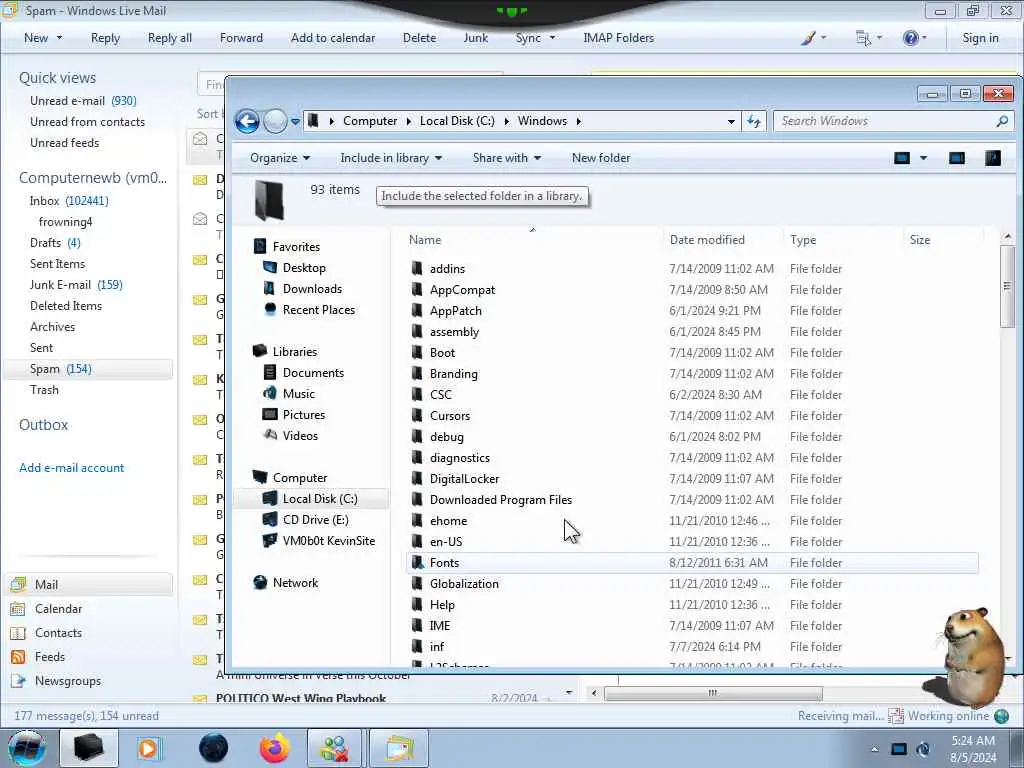Click the Change your view icon

click(x=902, y=158)
